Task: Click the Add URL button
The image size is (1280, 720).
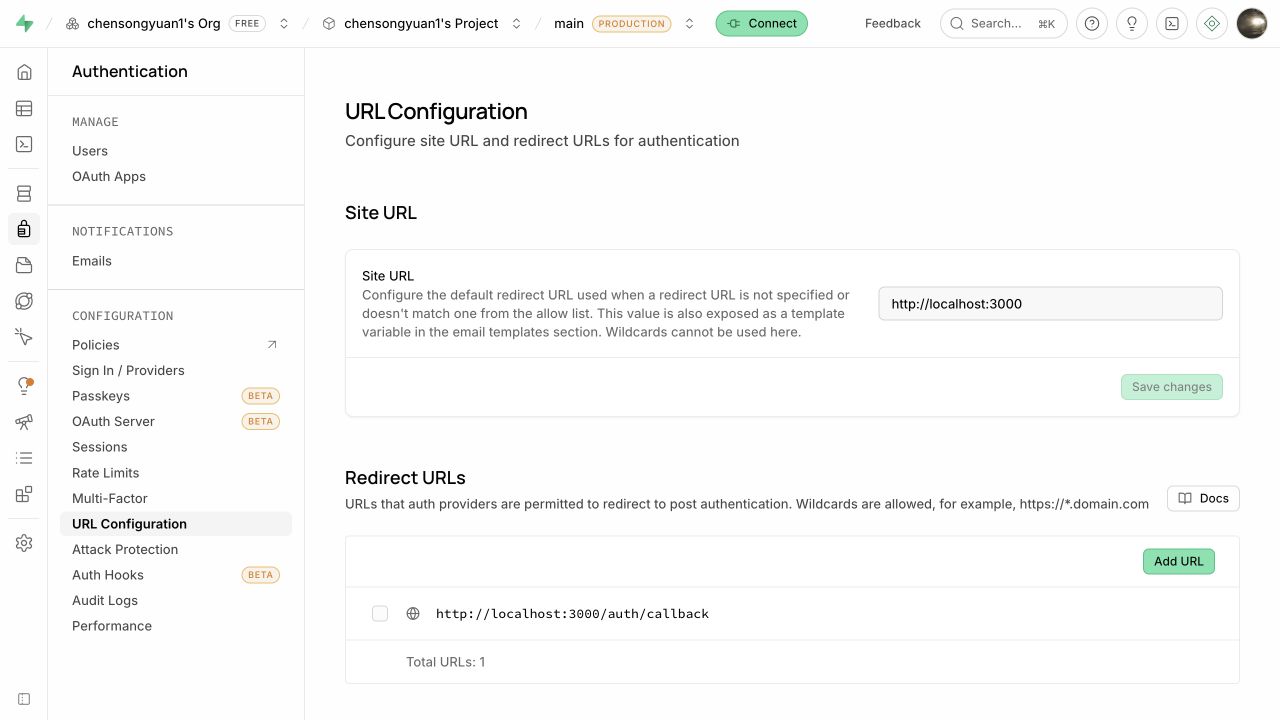Action: click(1179, 562)
